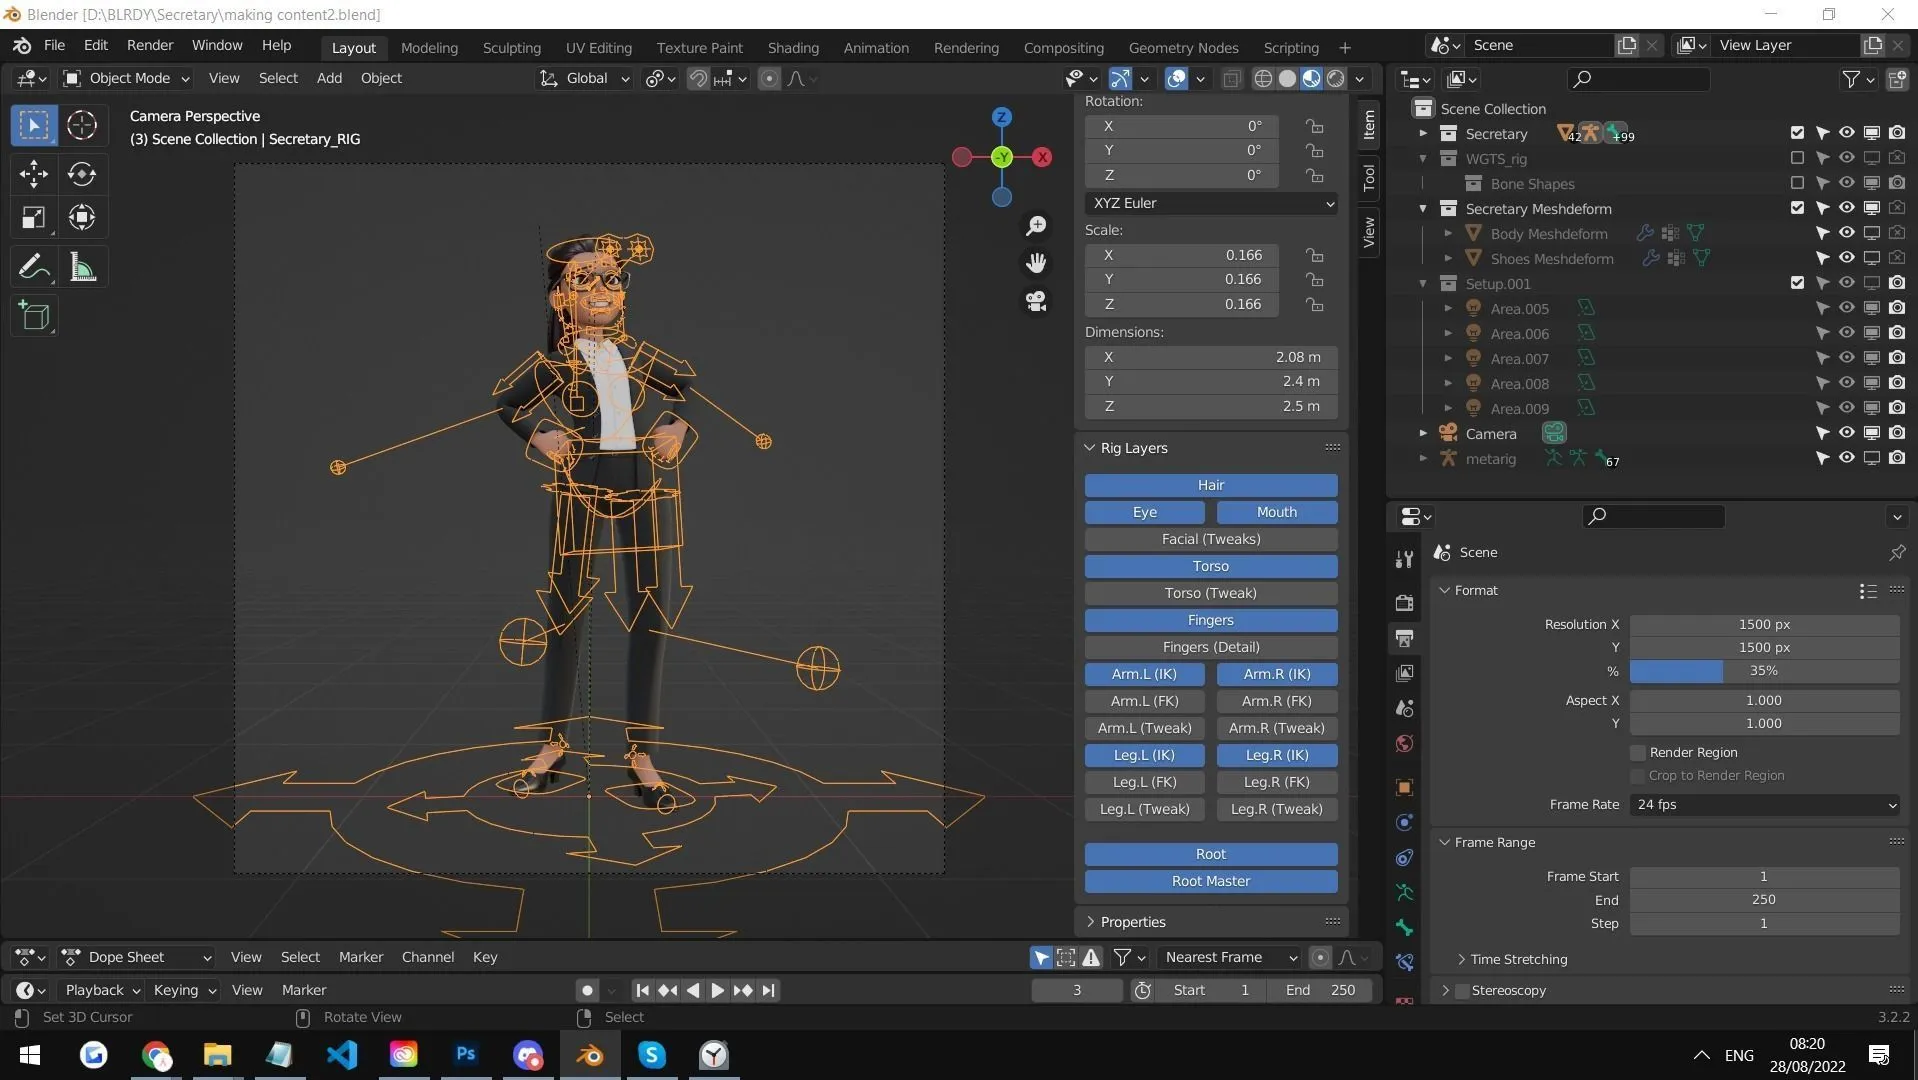Select the Rotate tool

81,173
